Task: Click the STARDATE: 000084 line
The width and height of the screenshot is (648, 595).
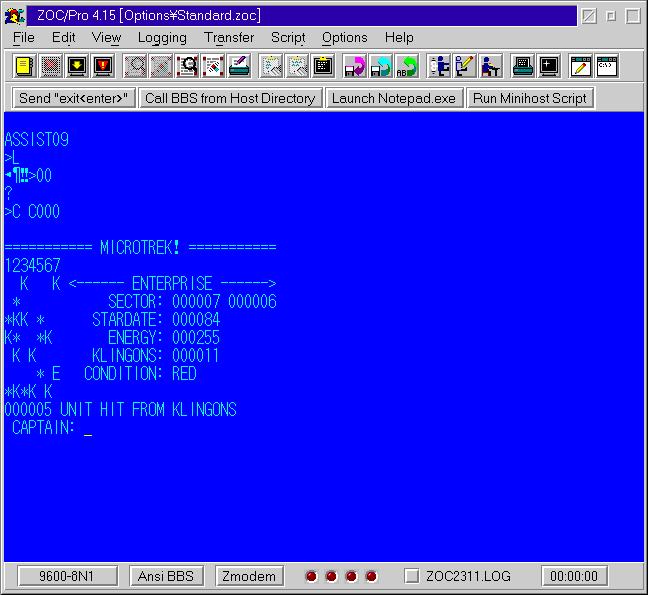Action: [x=156, y=319]
